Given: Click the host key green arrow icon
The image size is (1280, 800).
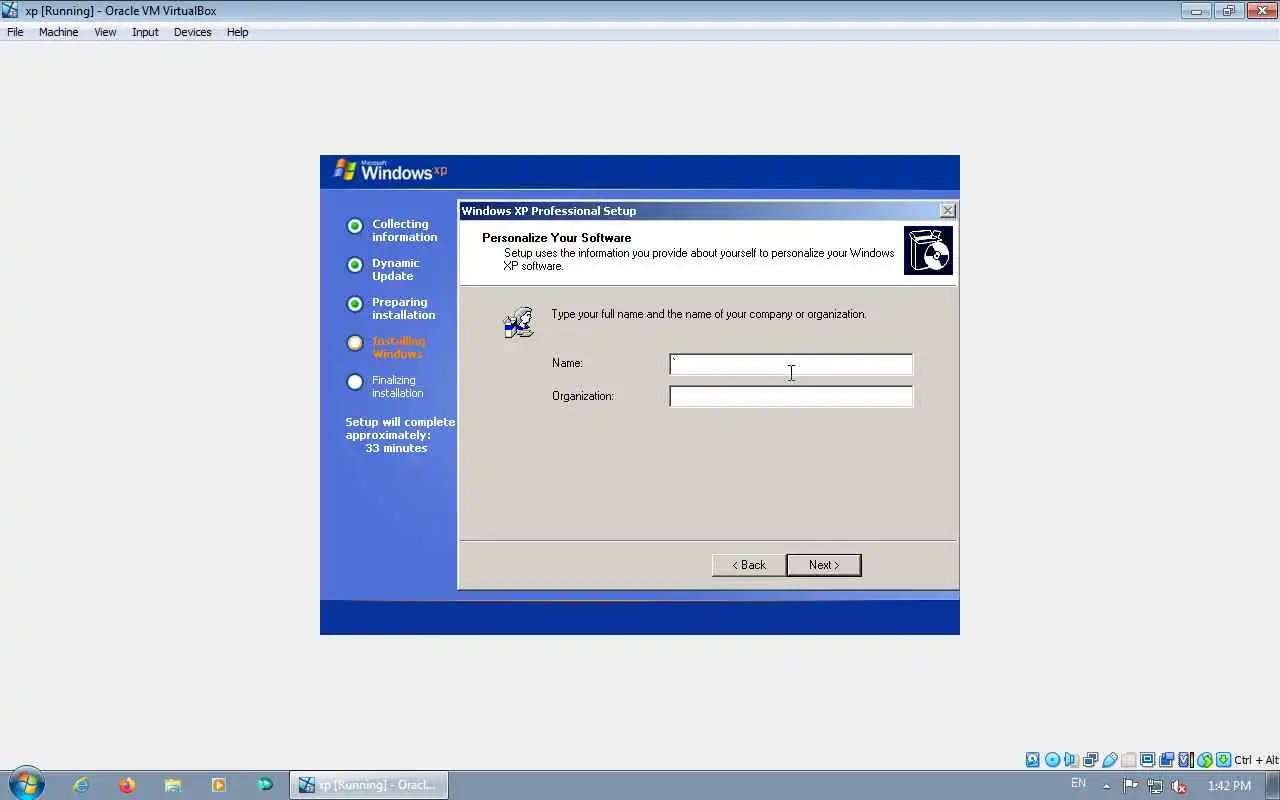Looking at the screenshot, I should click(x=1224, y=760).
